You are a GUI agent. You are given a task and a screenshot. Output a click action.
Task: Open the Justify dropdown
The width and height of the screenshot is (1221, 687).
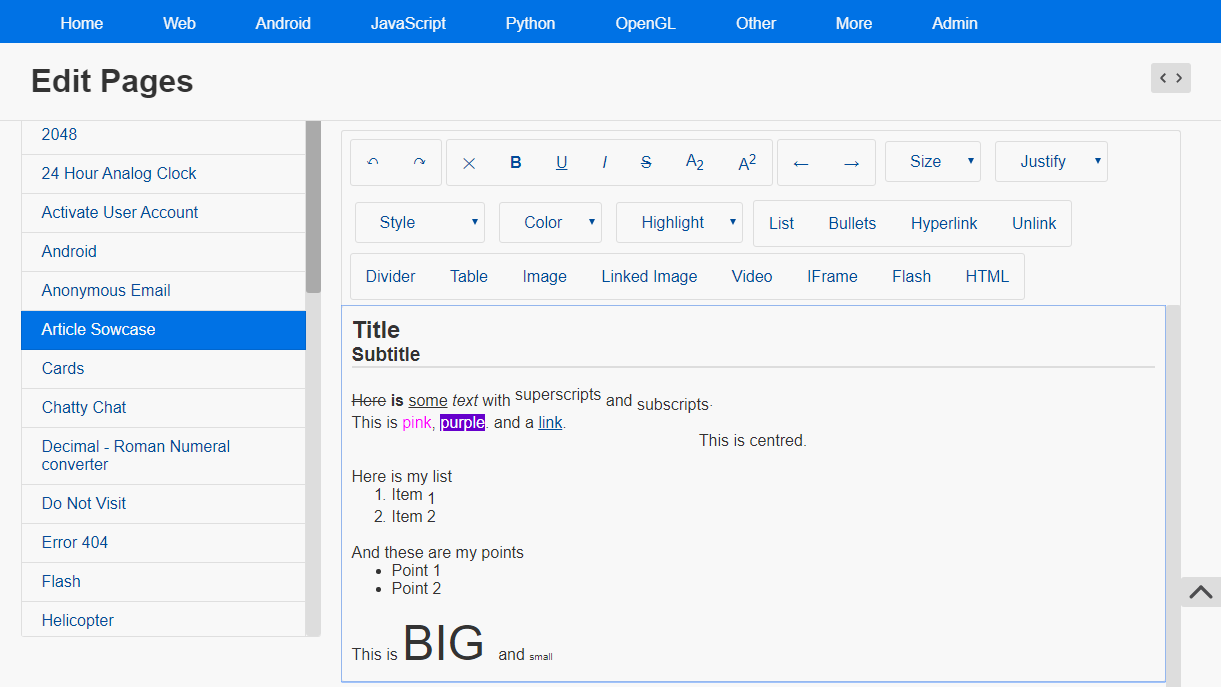click(1050, 162)
